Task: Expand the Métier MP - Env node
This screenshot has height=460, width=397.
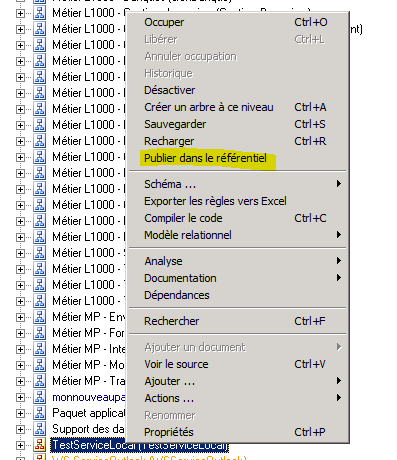Action: coord(20,317)
